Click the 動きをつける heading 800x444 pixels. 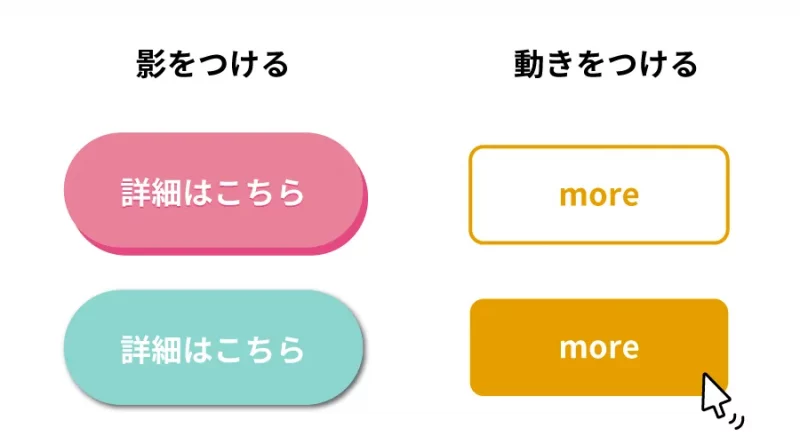[605, 65]
